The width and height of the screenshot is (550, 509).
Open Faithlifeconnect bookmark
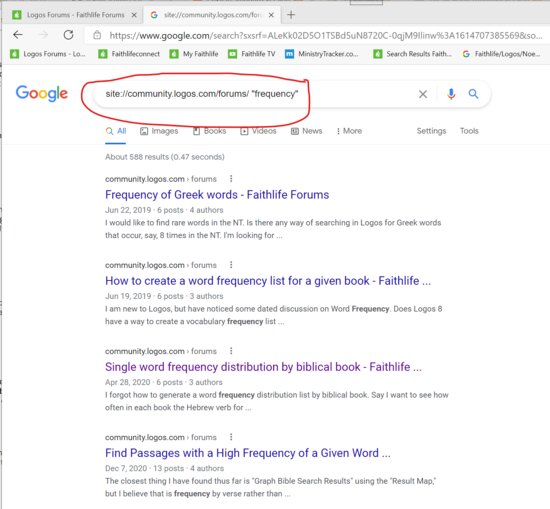click(129, 54)
